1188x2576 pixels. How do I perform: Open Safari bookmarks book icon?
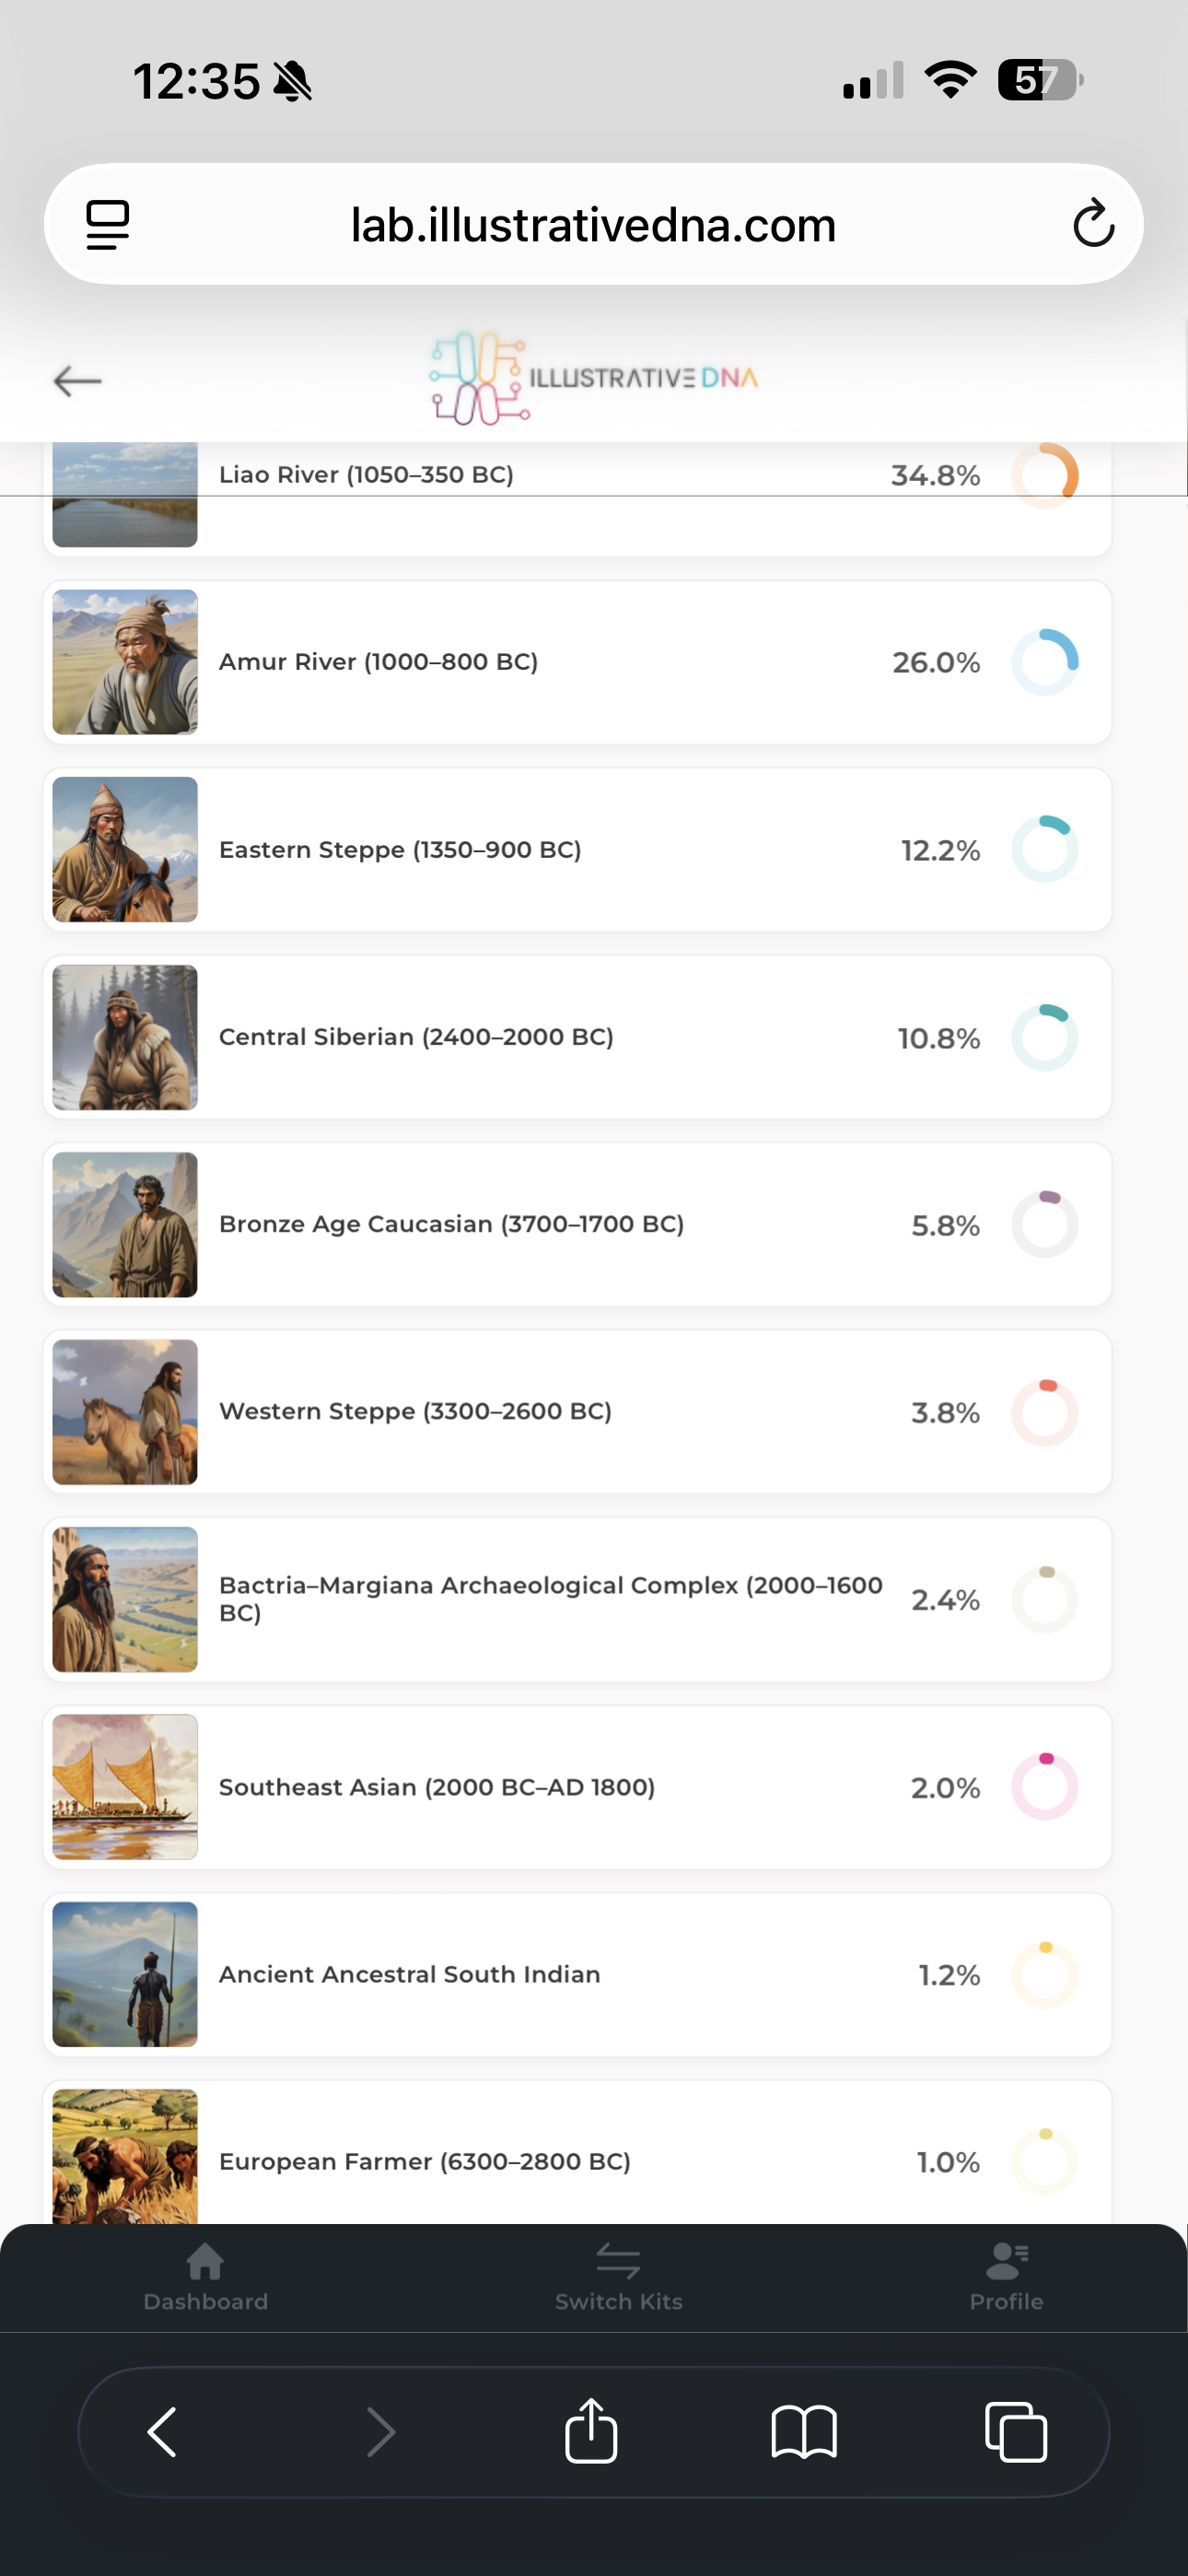coord(804,2431)
